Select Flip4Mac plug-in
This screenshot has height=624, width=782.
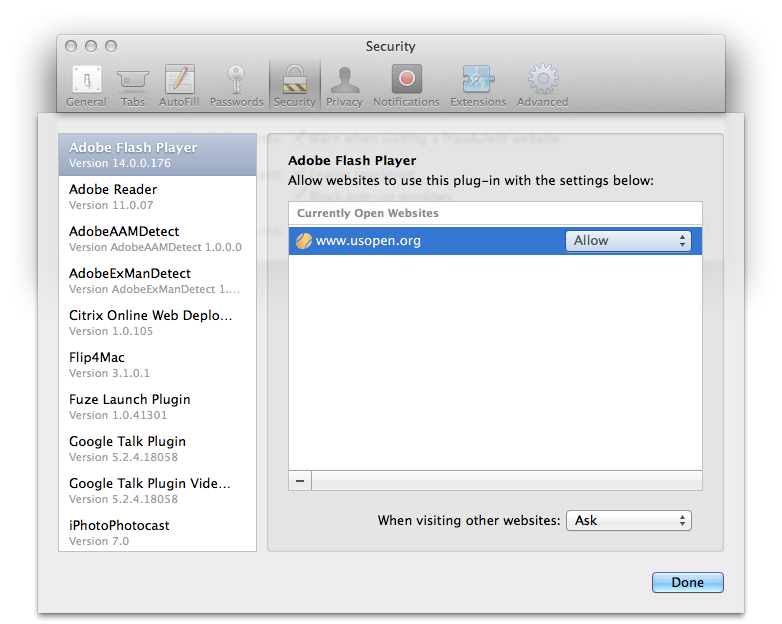(158, 365)
